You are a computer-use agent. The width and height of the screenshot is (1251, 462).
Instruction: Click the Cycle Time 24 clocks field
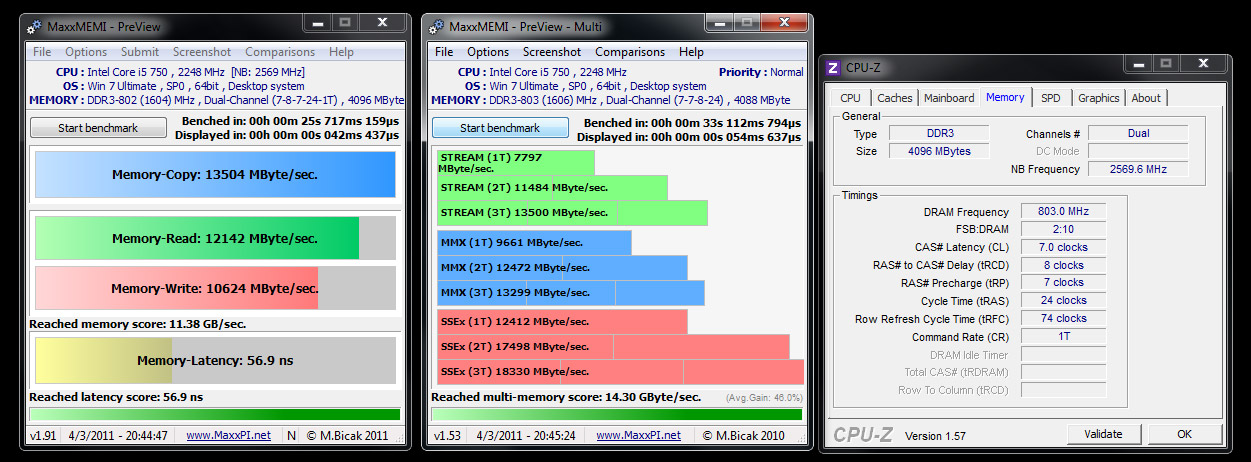pyautogui.click(x=1064, y=301)
